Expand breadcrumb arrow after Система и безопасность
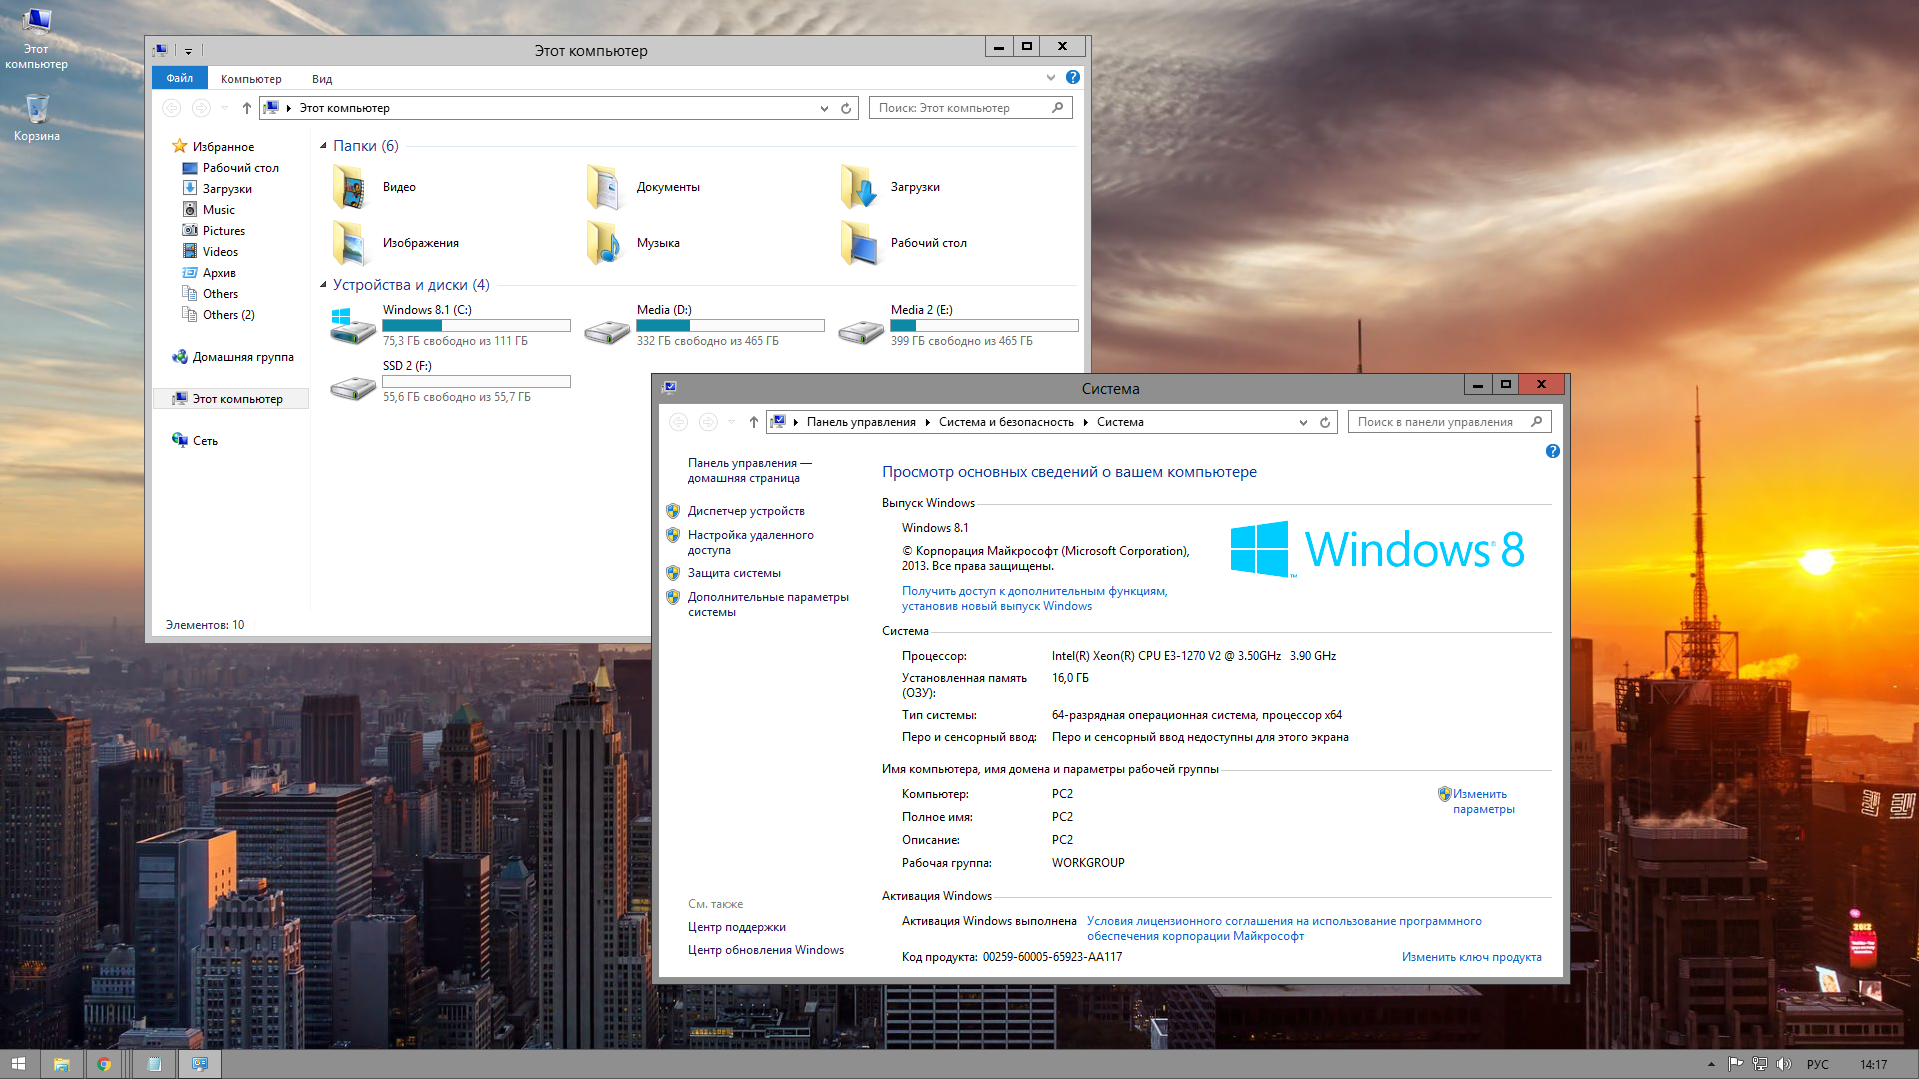 pos(1085,422)
